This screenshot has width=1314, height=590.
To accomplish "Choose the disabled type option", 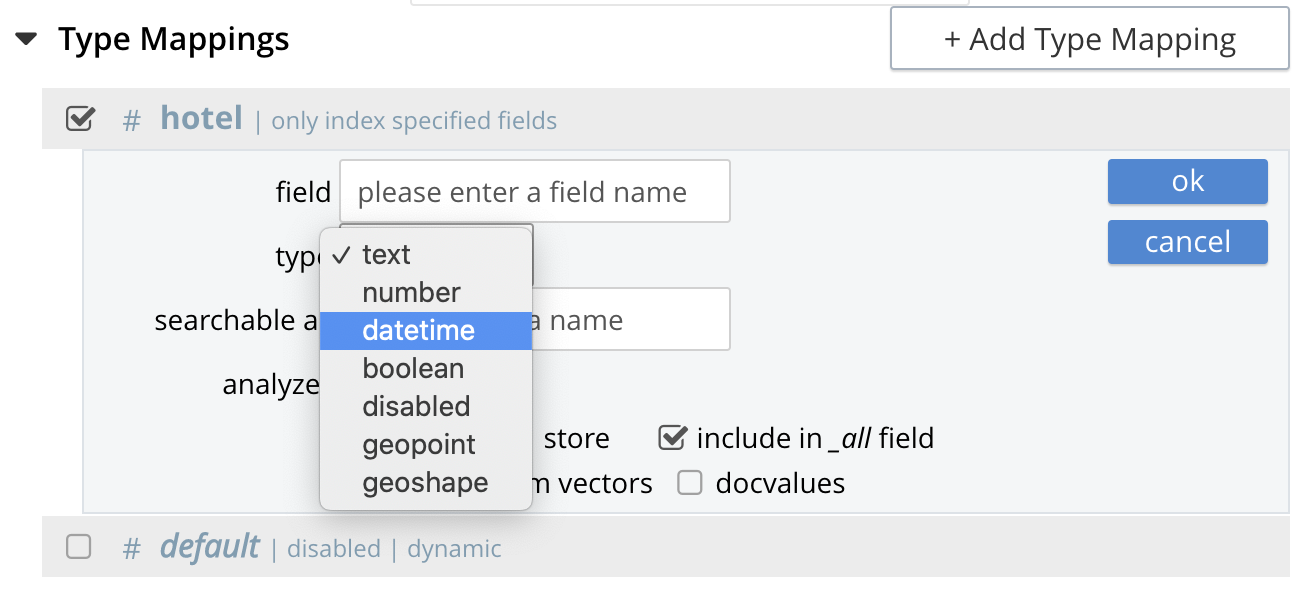I will pyautogui.click(x=416, y=407).
